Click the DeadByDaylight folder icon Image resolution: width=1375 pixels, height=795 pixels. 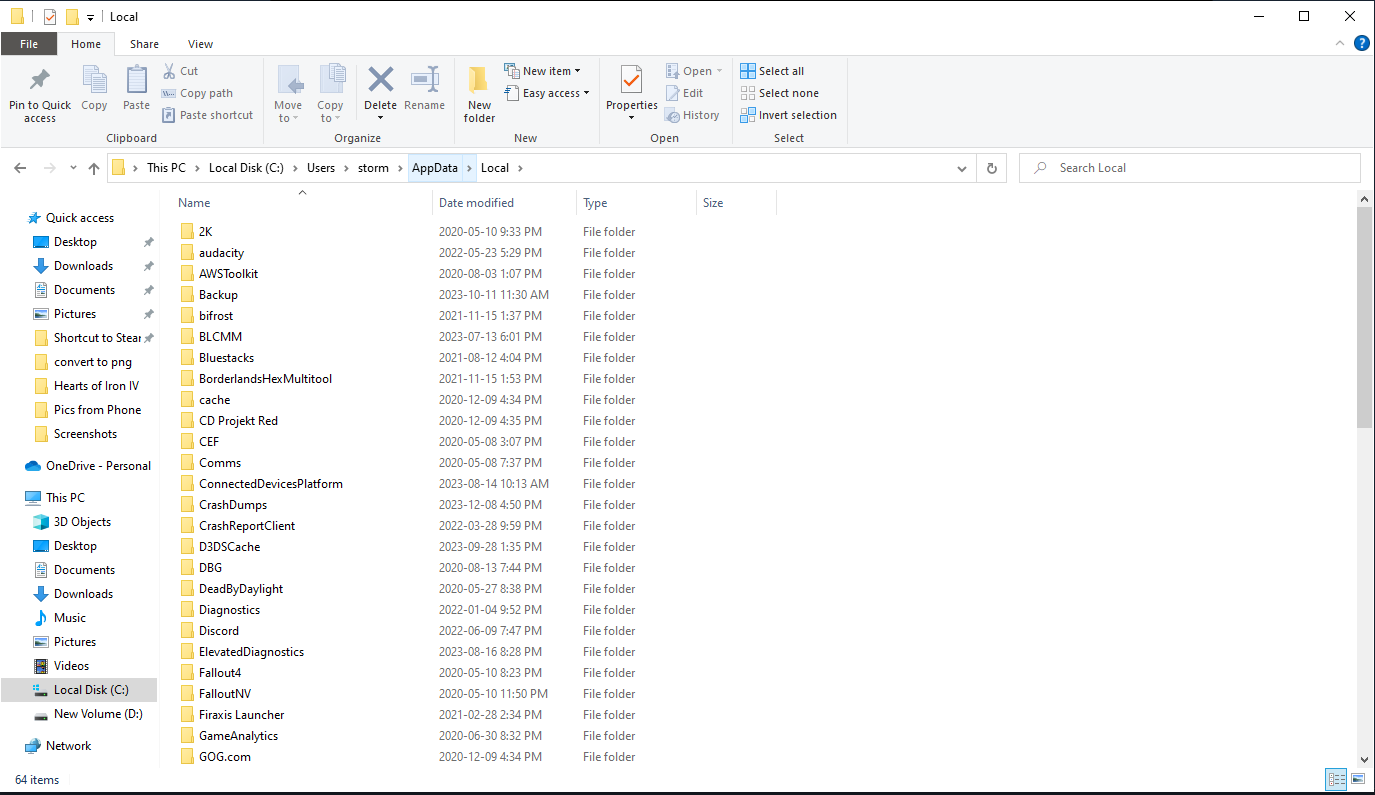click(x=187, y=589)
